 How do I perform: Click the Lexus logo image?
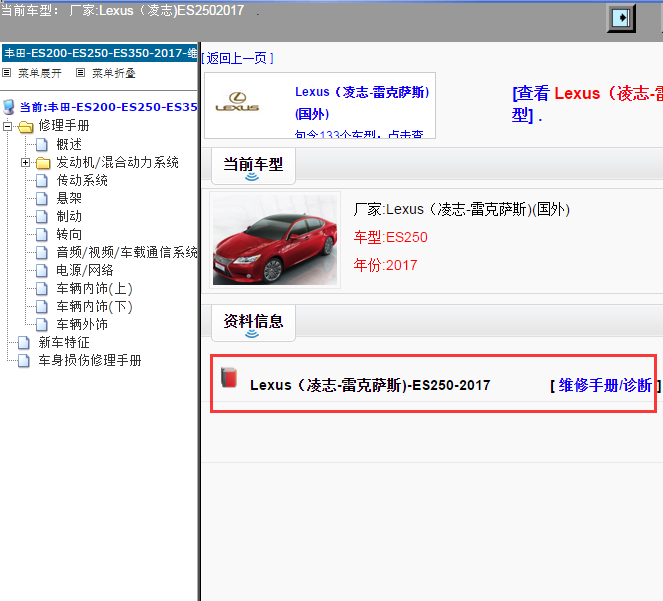237,102
